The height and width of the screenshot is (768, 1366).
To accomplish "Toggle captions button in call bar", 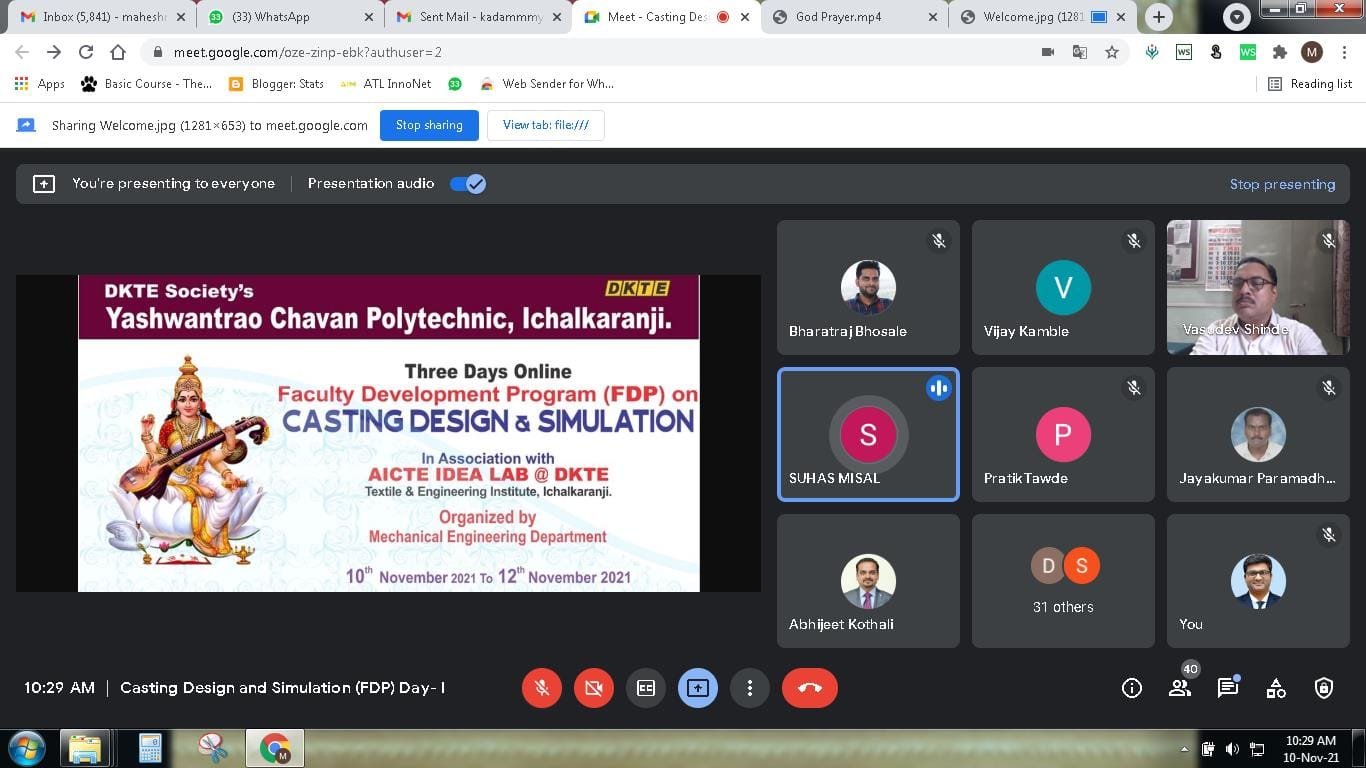I will (645, 688).
